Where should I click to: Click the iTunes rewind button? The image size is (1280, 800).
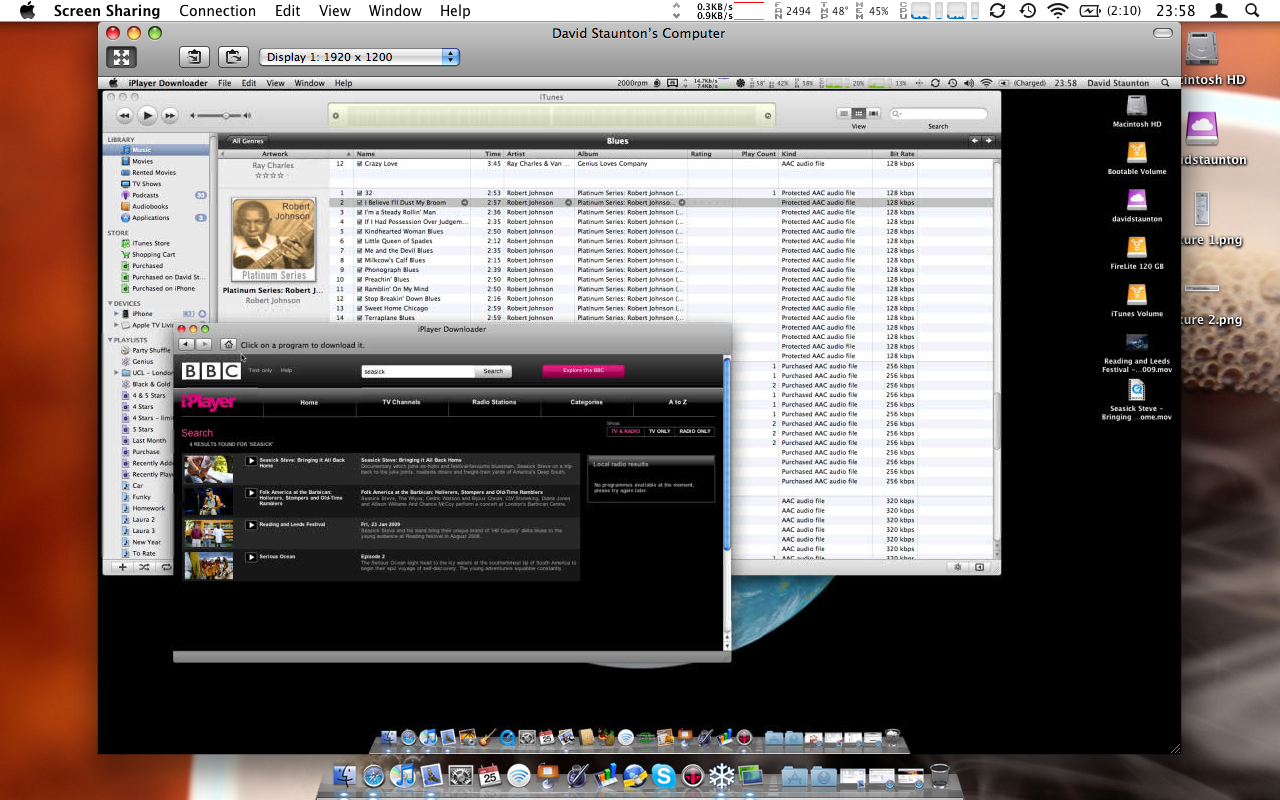click(x=125, y=115)
